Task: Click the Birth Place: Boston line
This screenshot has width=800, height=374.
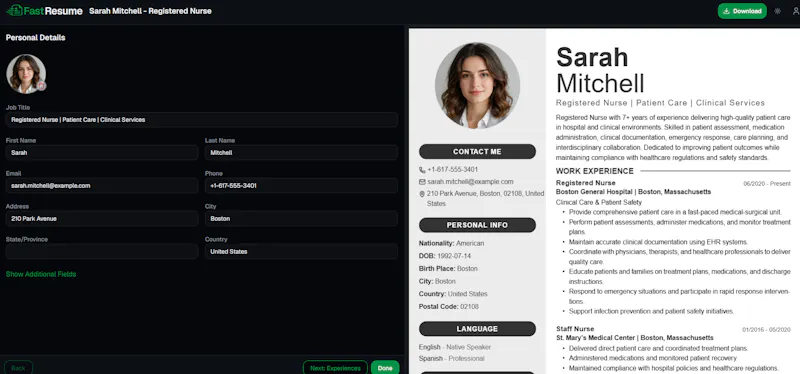Action: point(448,268)
